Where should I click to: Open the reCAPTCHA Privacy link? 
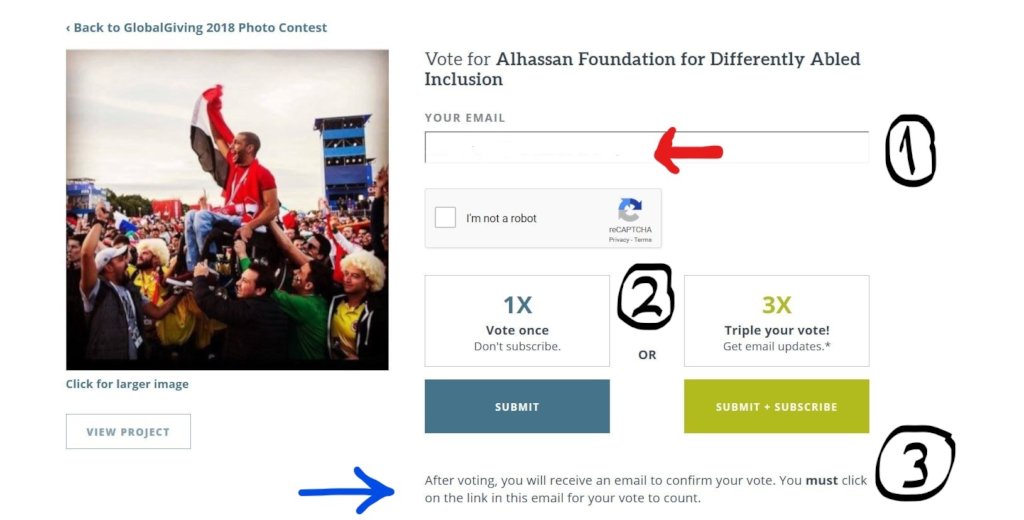click(x=618, y=240)
